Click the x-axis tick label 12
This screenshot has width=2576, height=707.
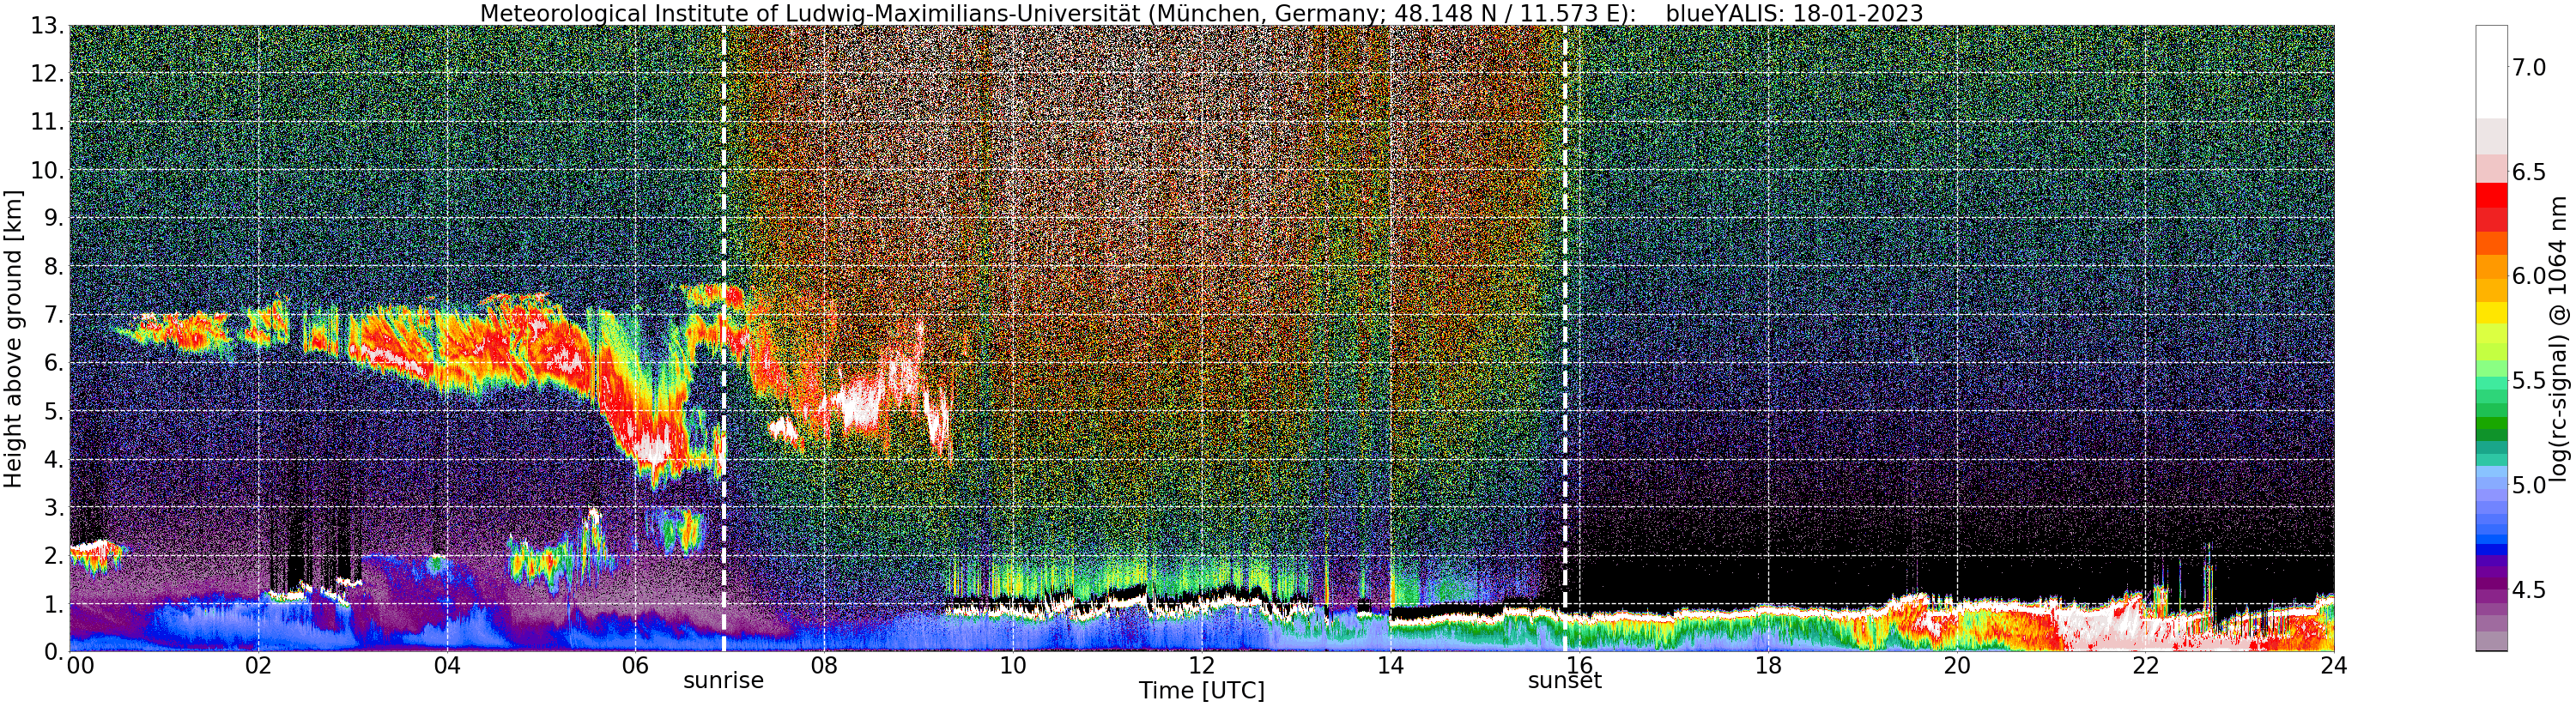(x=1201, y=666)
